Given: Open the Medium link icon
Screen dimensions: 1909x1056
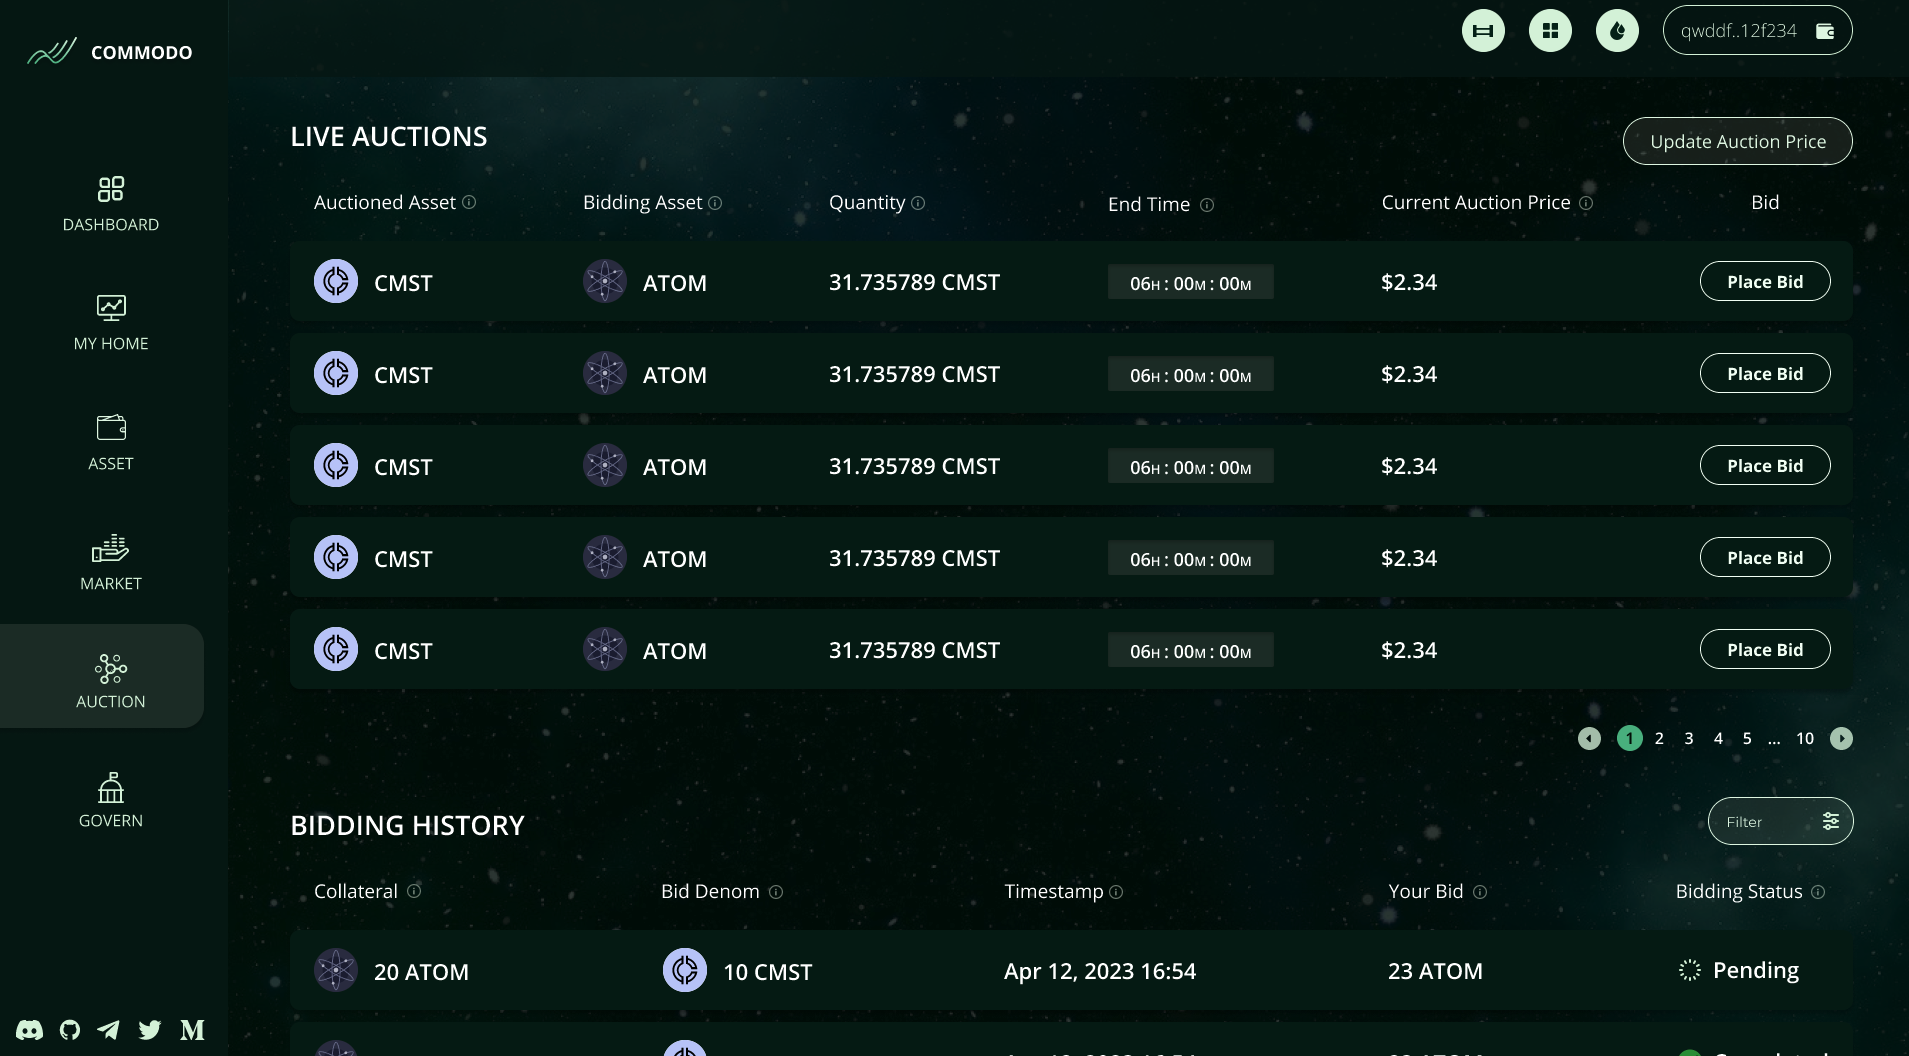Looking at the screenshot, I should 192,1030.
